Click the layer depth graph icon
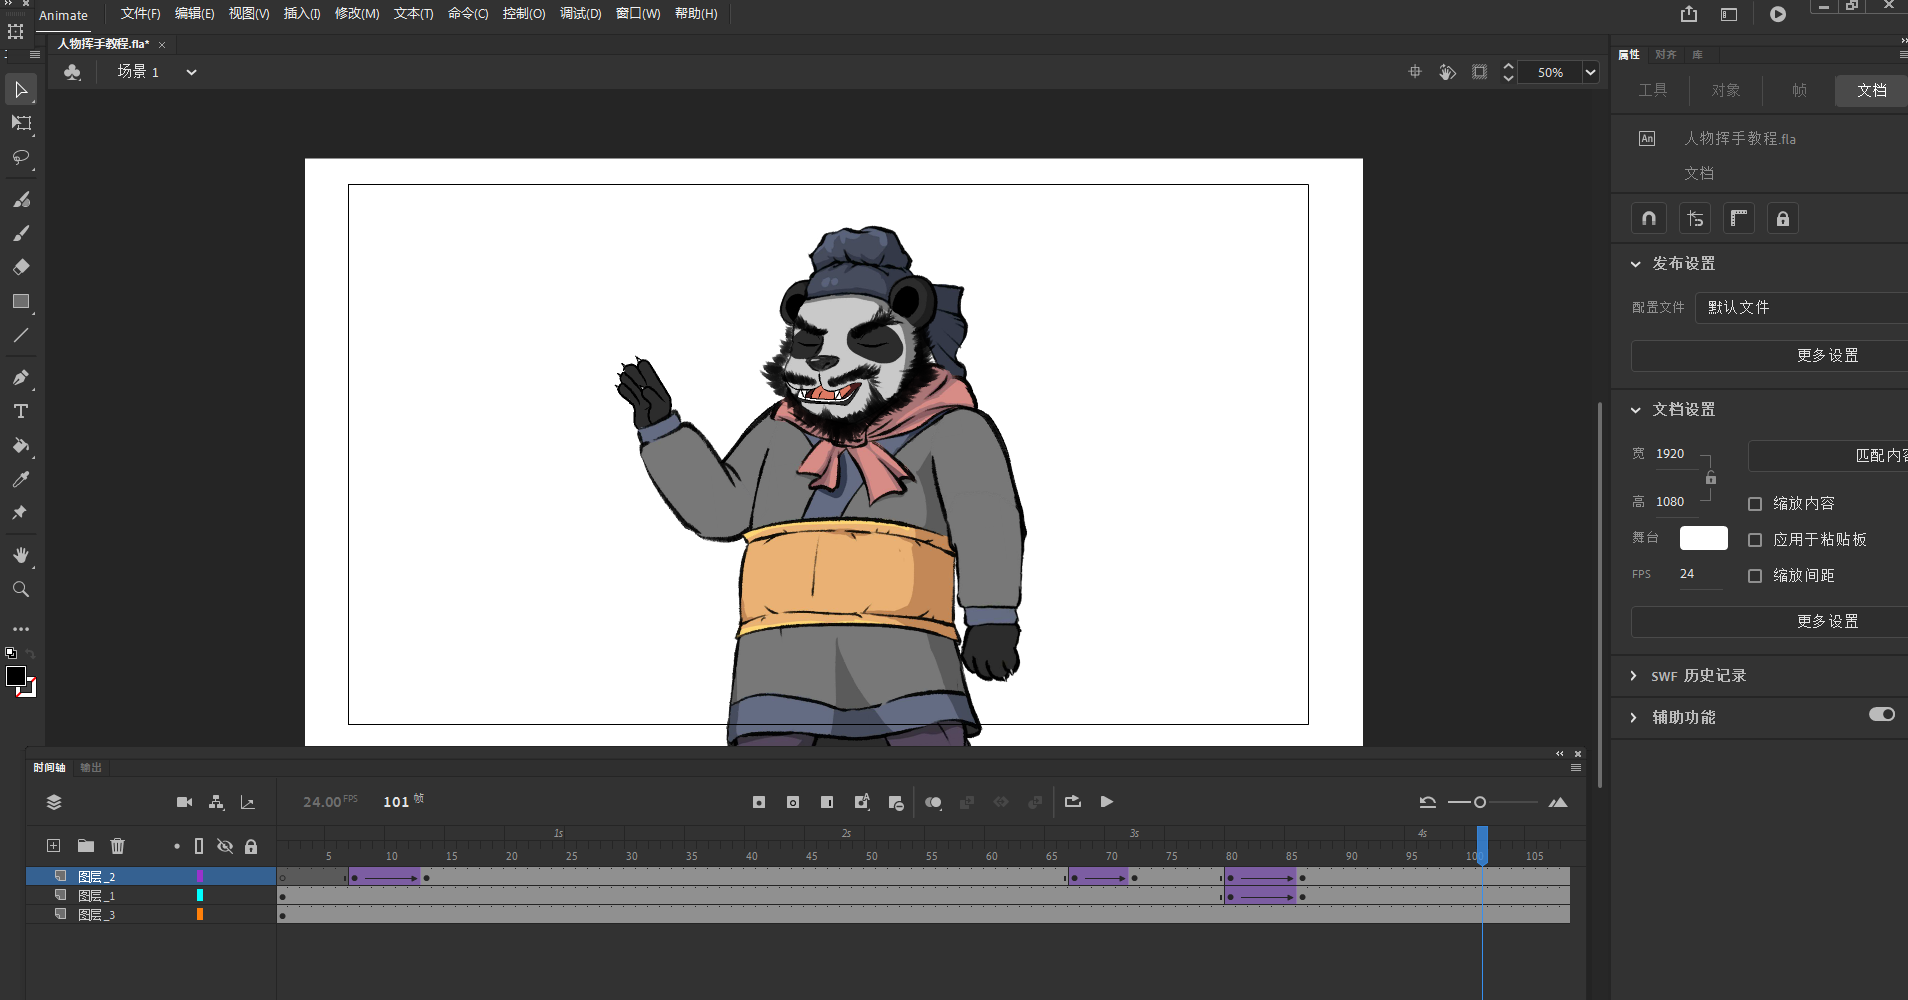The height and width of the screenshot is (1000, 1908). click(x=248, y=802)
